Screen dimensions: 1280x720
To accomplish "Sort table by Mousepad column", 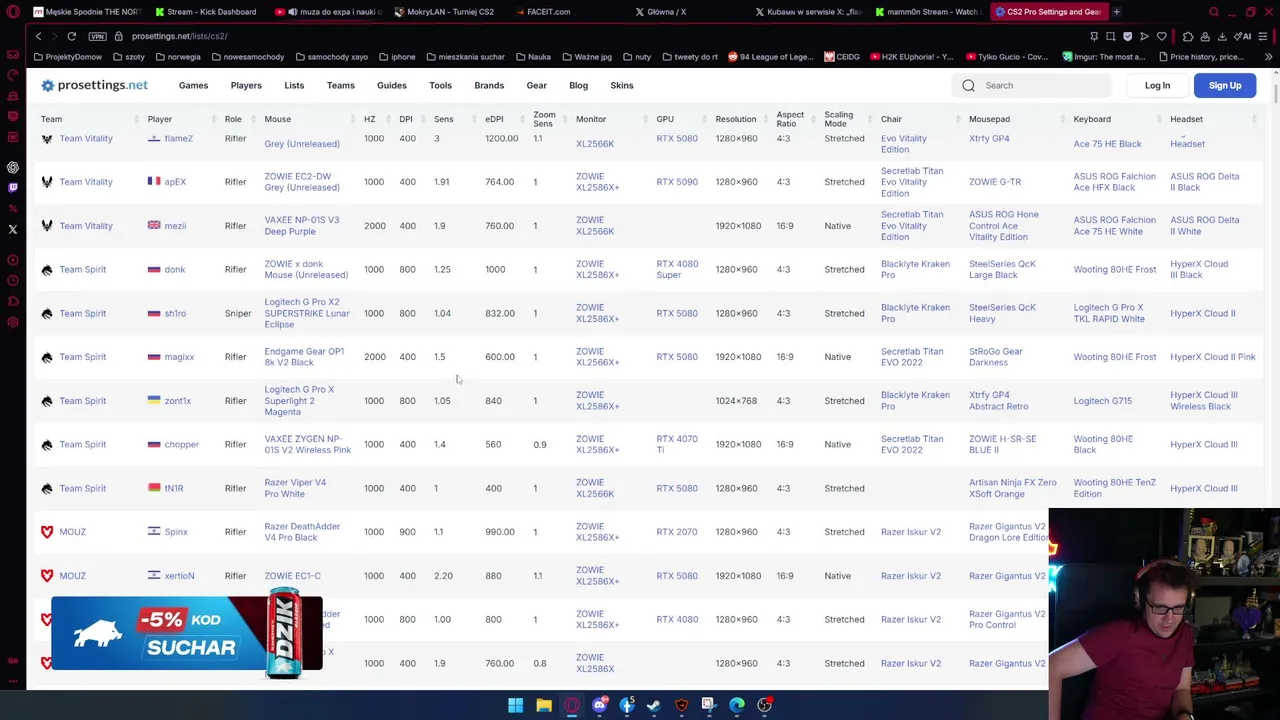I will (x=989, y=119).
